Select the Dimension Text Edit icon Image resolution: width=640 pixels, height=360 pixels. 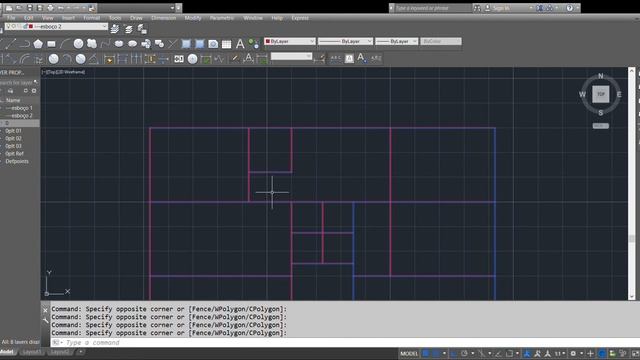coord(248,59)
